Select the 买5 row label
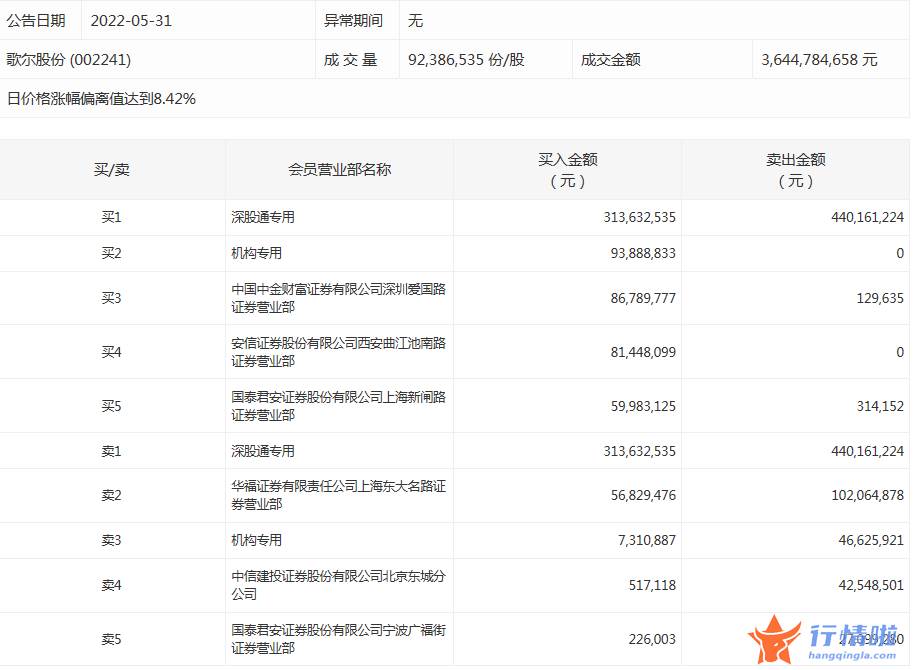This screenshot has height=670, width=913. (x=112, y=406)
